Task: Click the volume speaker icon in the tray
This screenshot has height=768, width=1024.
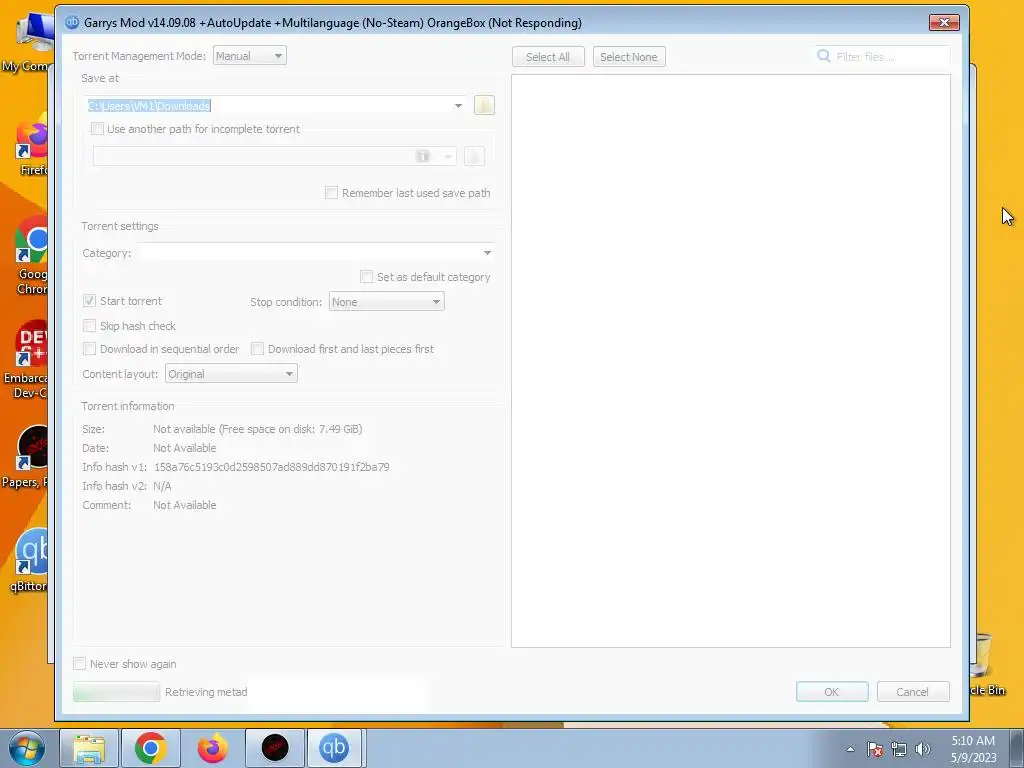Action: click(x=922, y=749)
